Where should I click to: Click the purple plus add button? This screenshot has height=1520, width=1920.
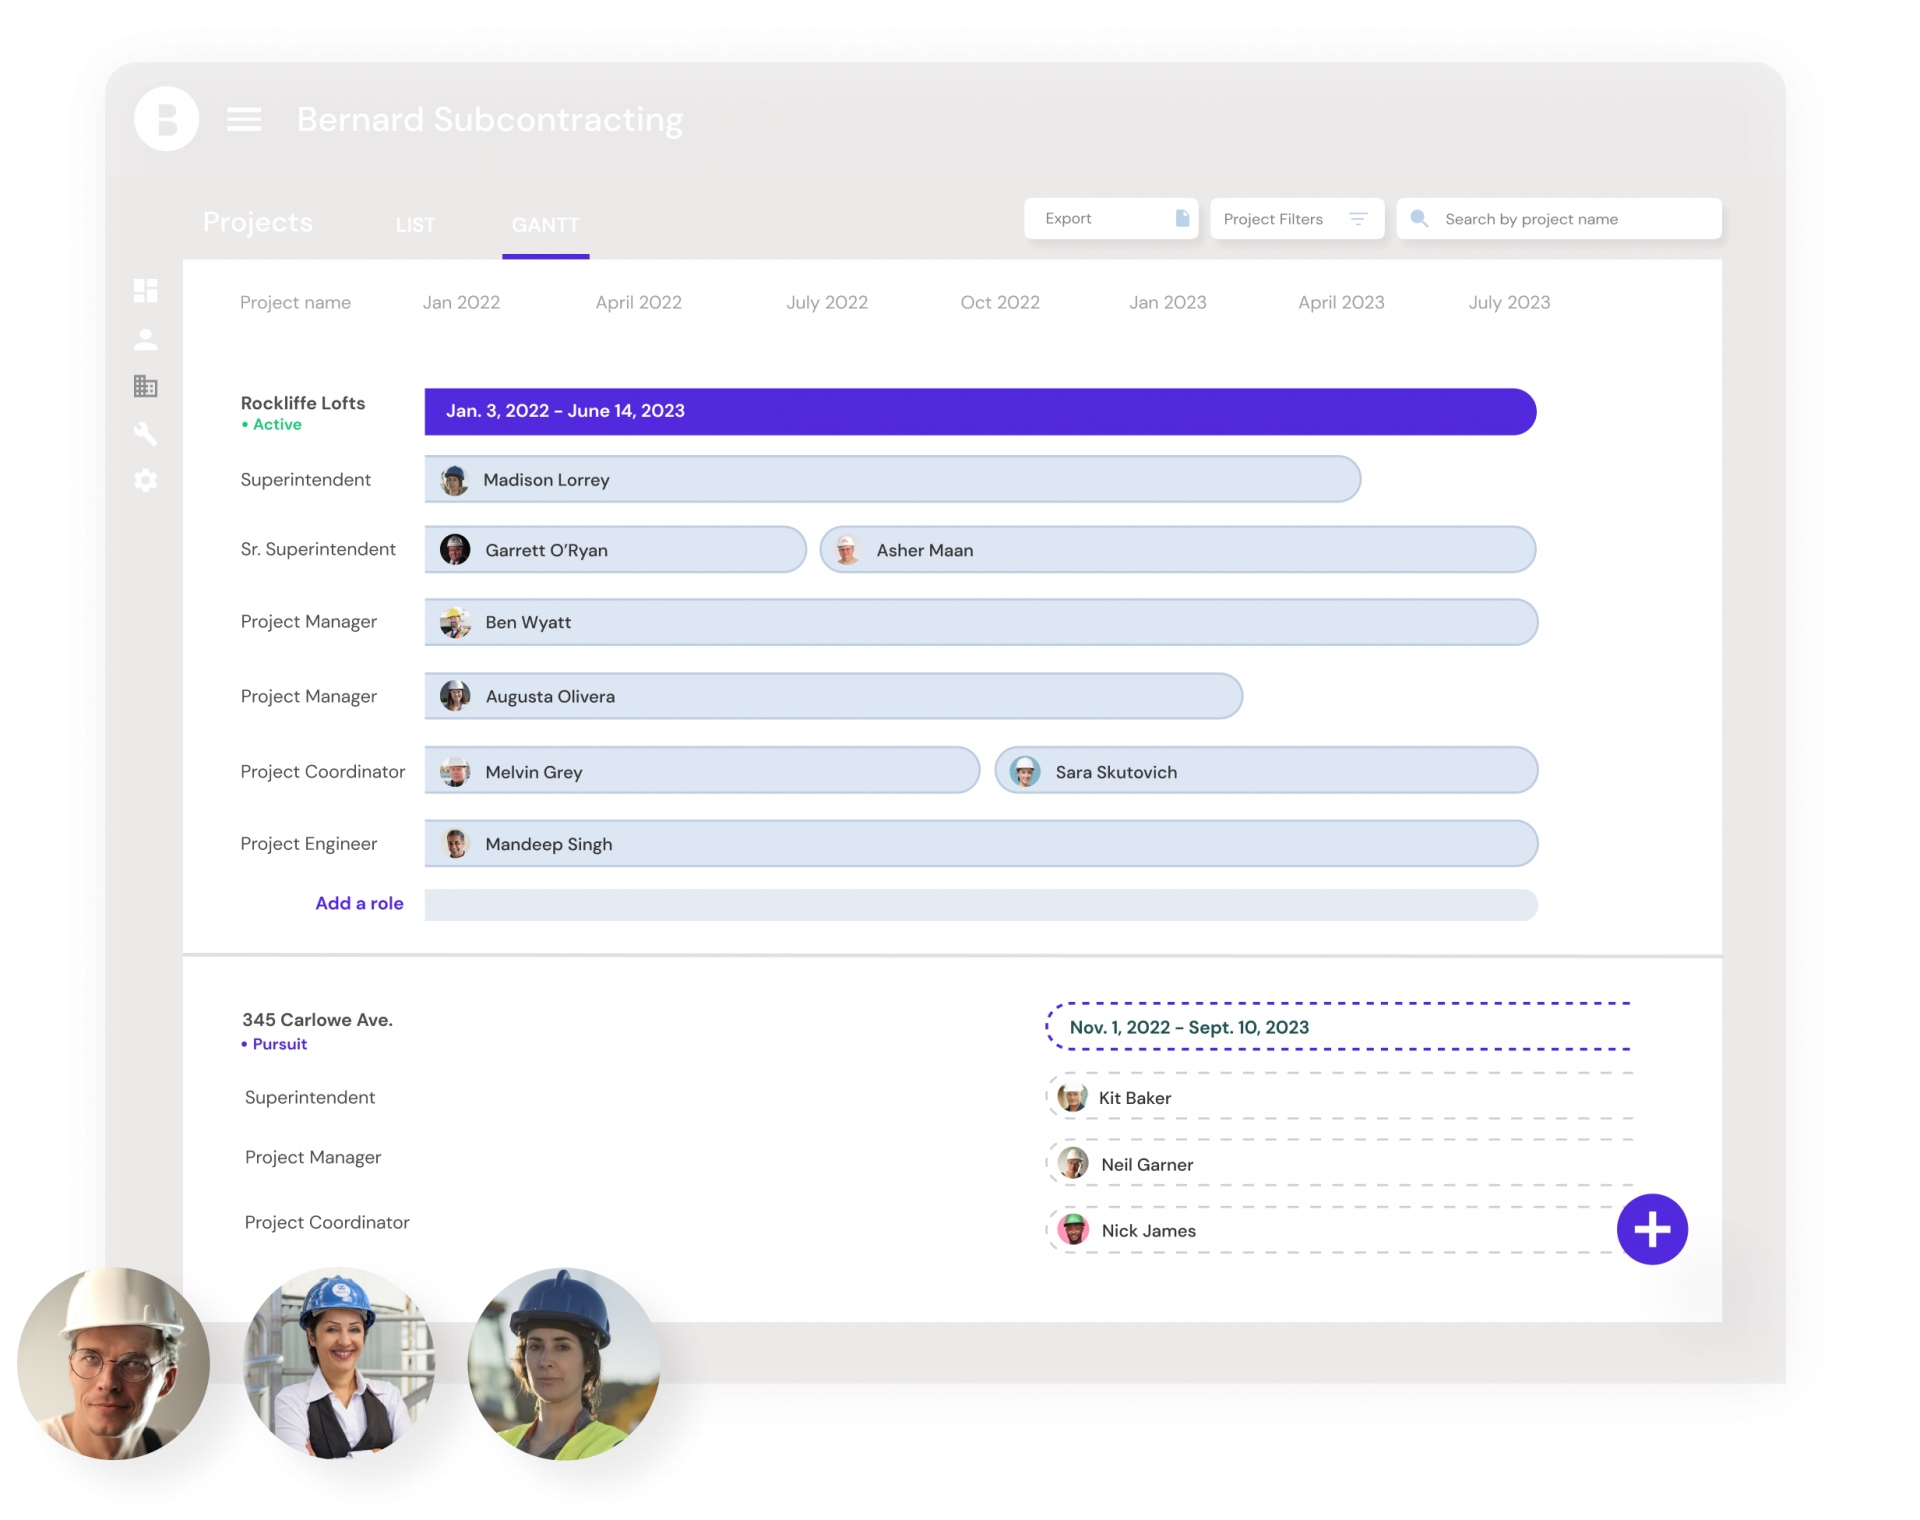[1651, 1229]
